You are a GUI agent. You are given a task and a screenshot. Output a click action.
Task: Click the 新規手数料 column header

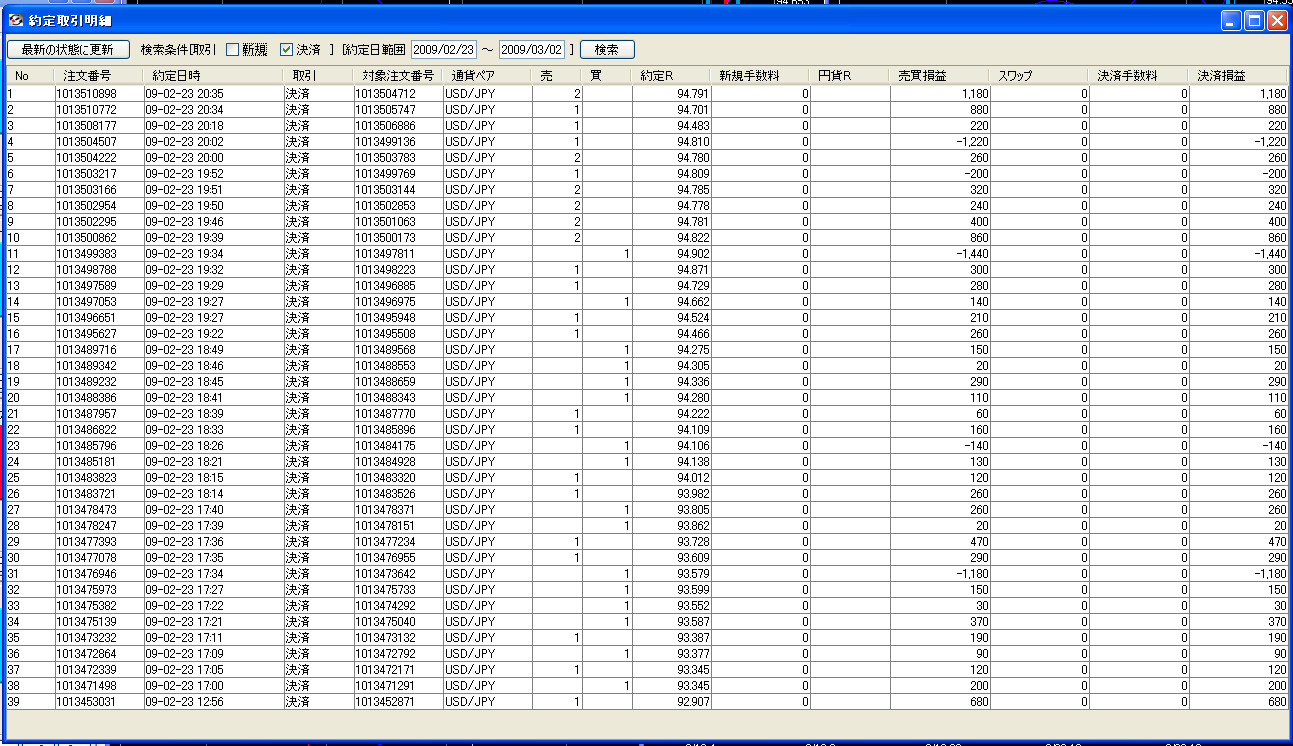761,76
